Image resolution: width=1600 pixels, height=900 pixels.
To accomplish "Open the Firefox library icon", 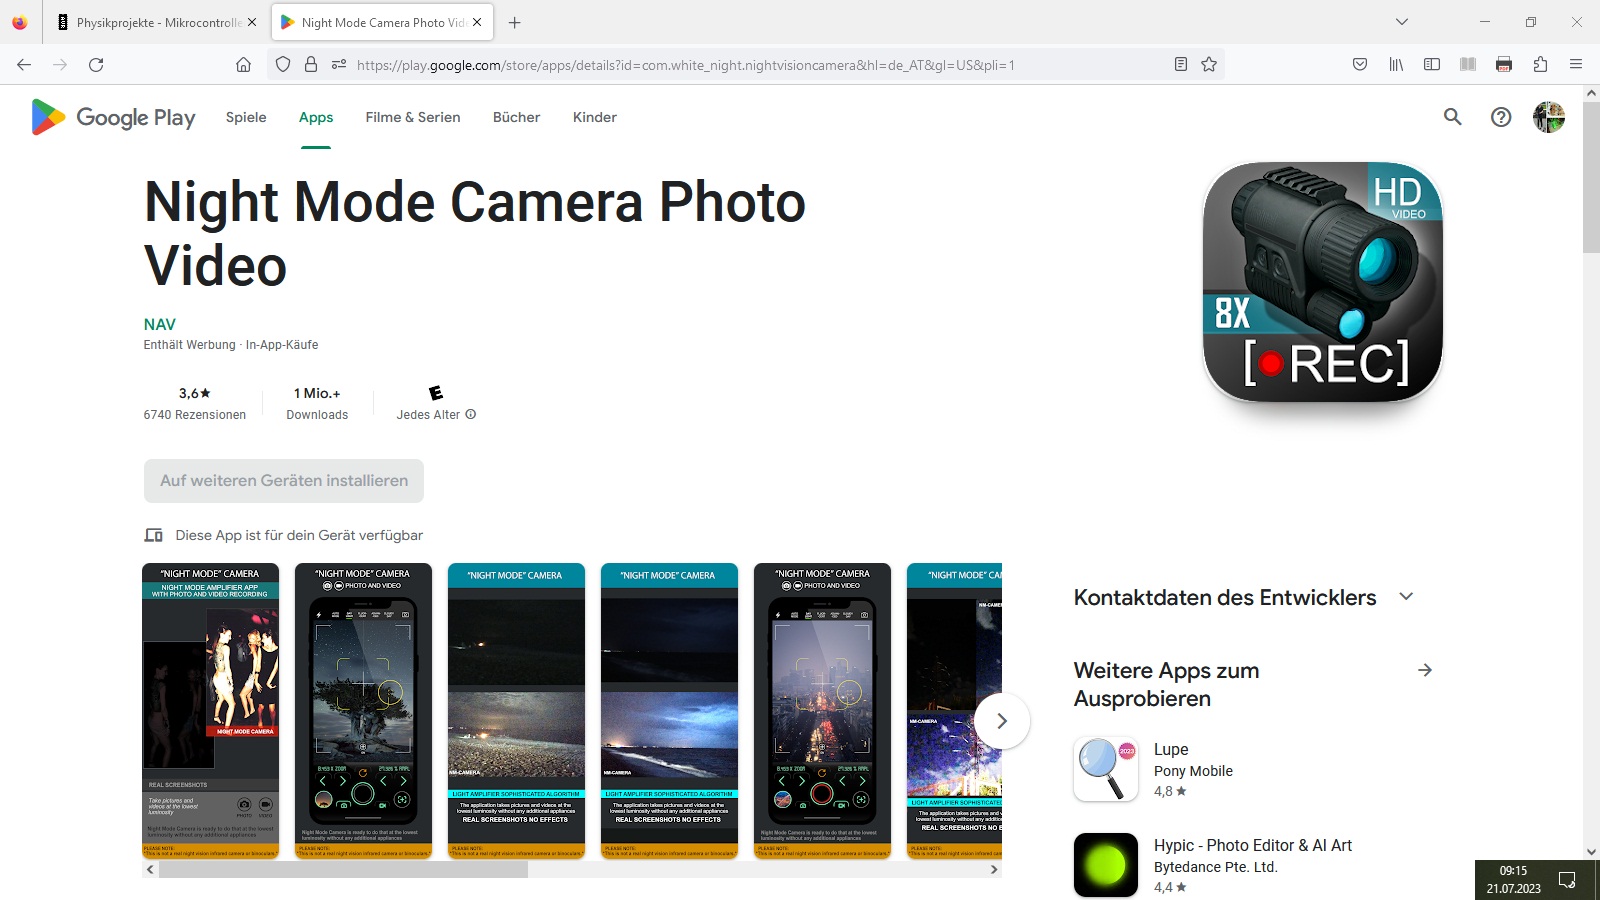I will pos(1396,65).
